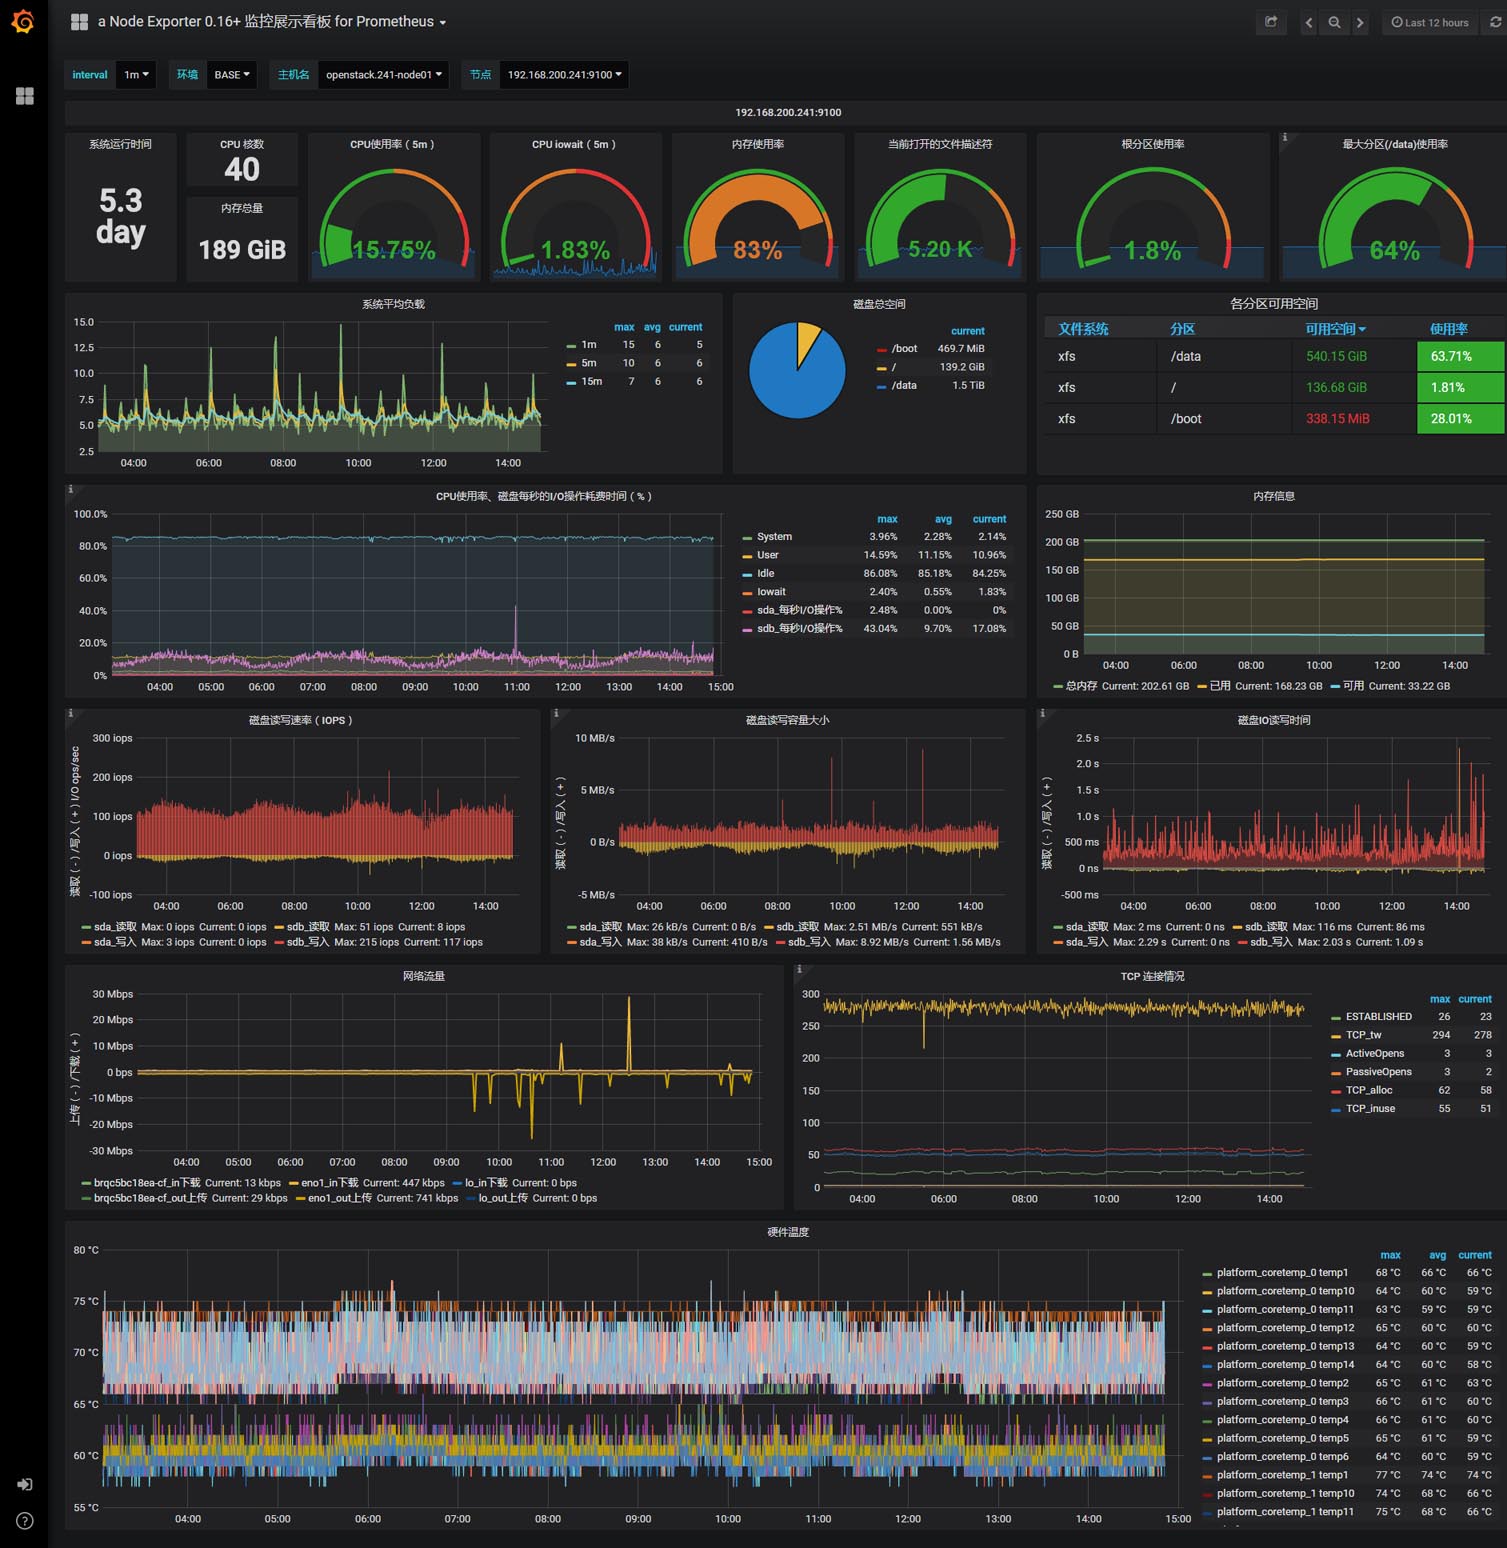Open the 节点 192.168.200.241:9100 dropdown
Image resolution: width=1507 pixels, height=1548 pixels.
coord(563,74)
